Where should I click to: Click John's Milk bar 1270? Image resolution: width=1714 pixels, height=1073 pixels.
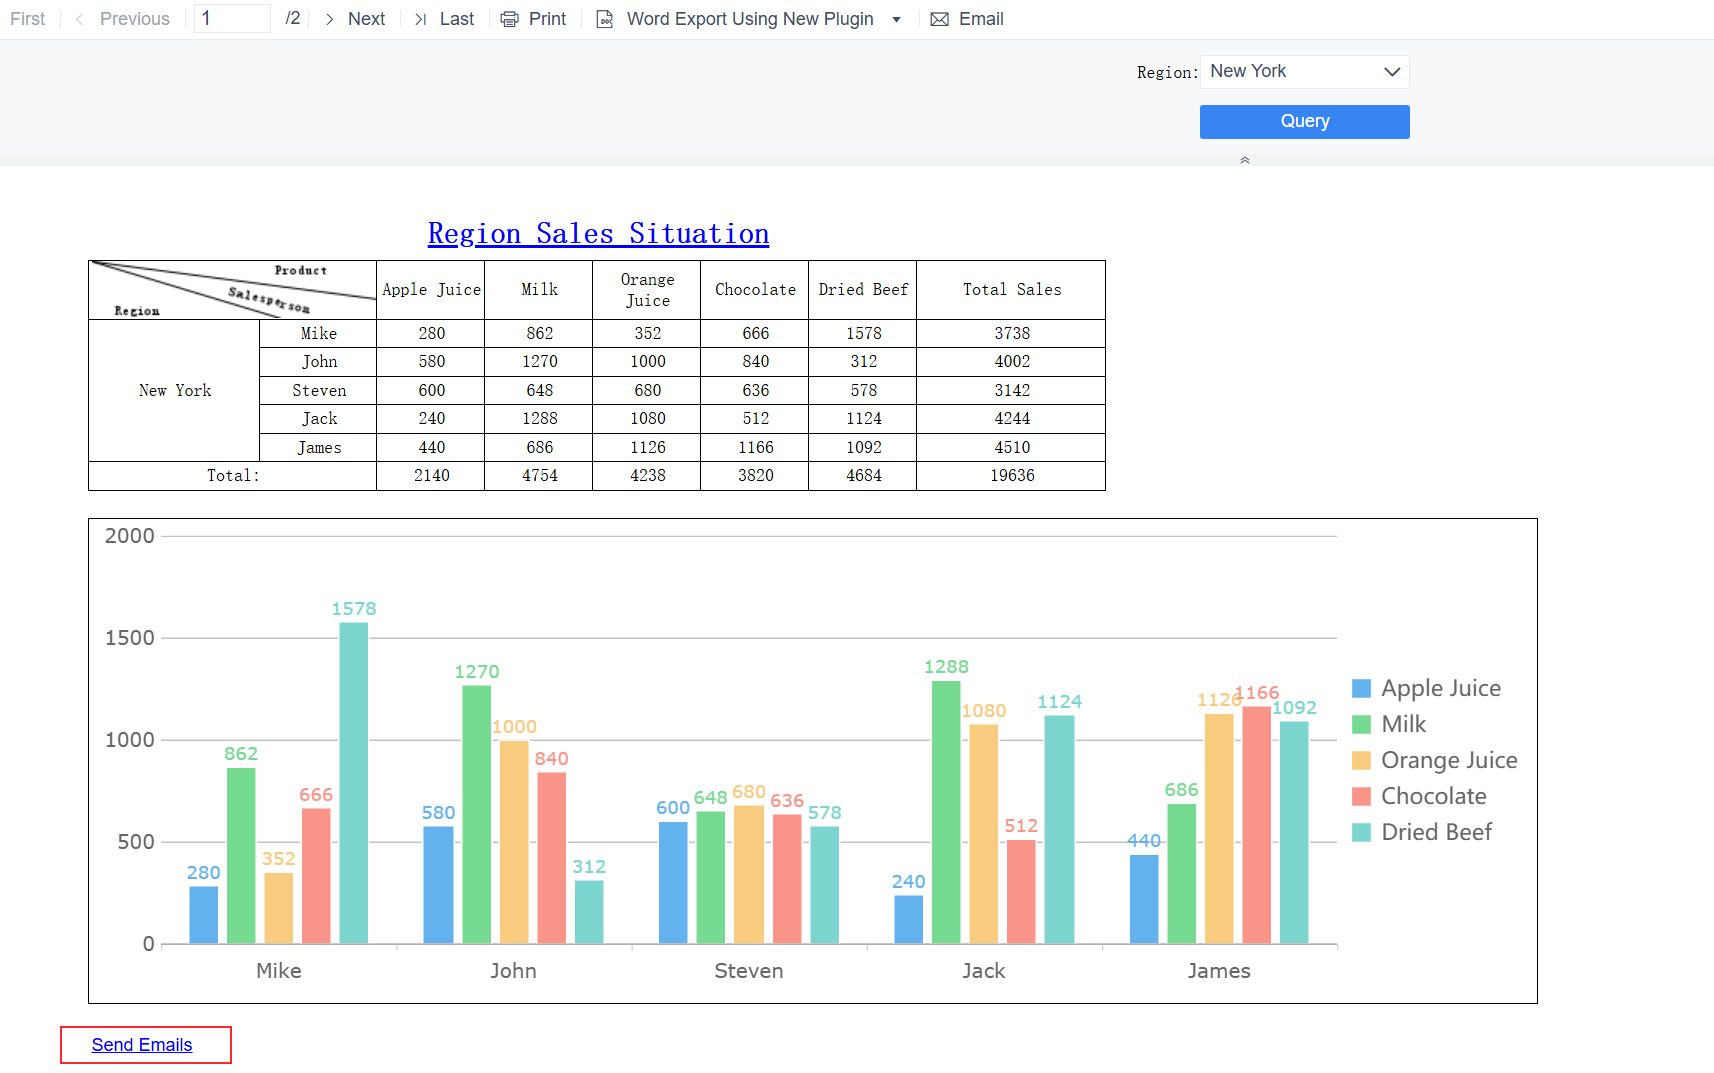[477, 814]
